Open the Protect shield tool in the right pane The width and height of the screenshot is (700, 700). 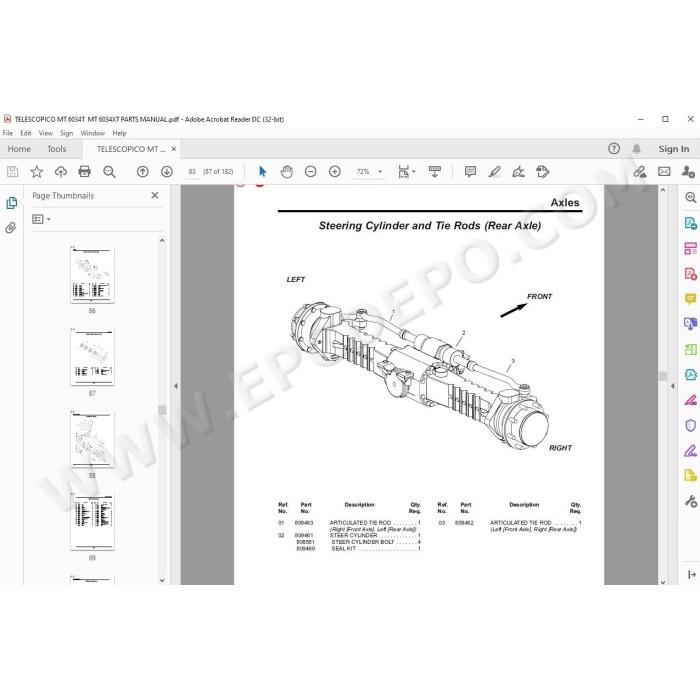(690, 425)
